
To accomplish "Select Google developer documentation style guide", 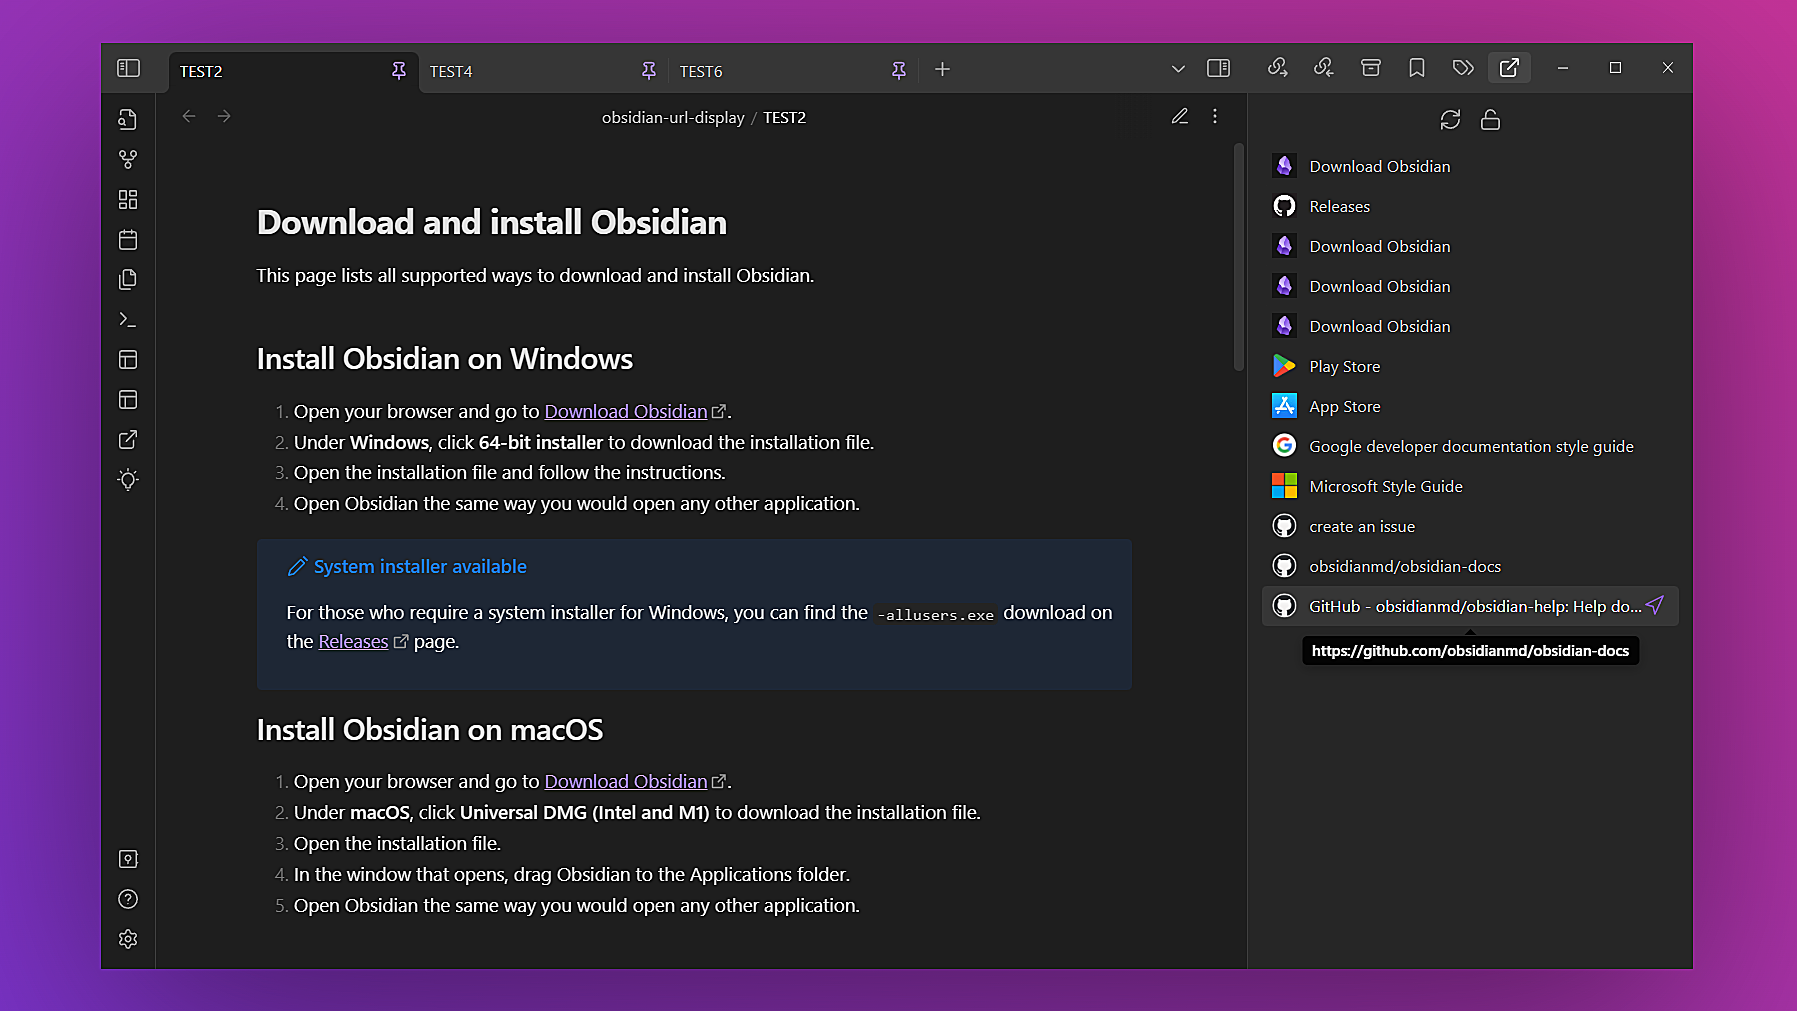I will coord(1470,446).
